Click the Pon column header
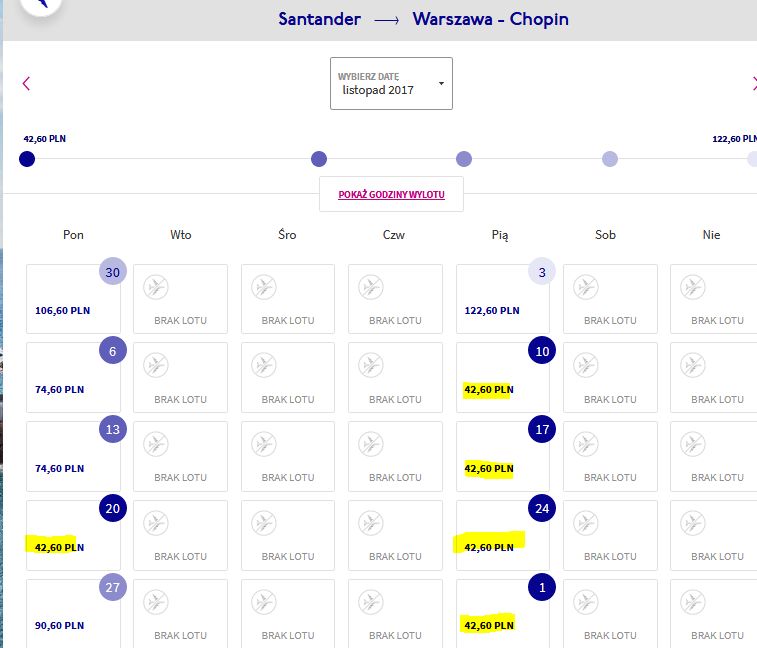Image resolution: width=757 pixels, height=648 pixels. click(x=73, y=235)
